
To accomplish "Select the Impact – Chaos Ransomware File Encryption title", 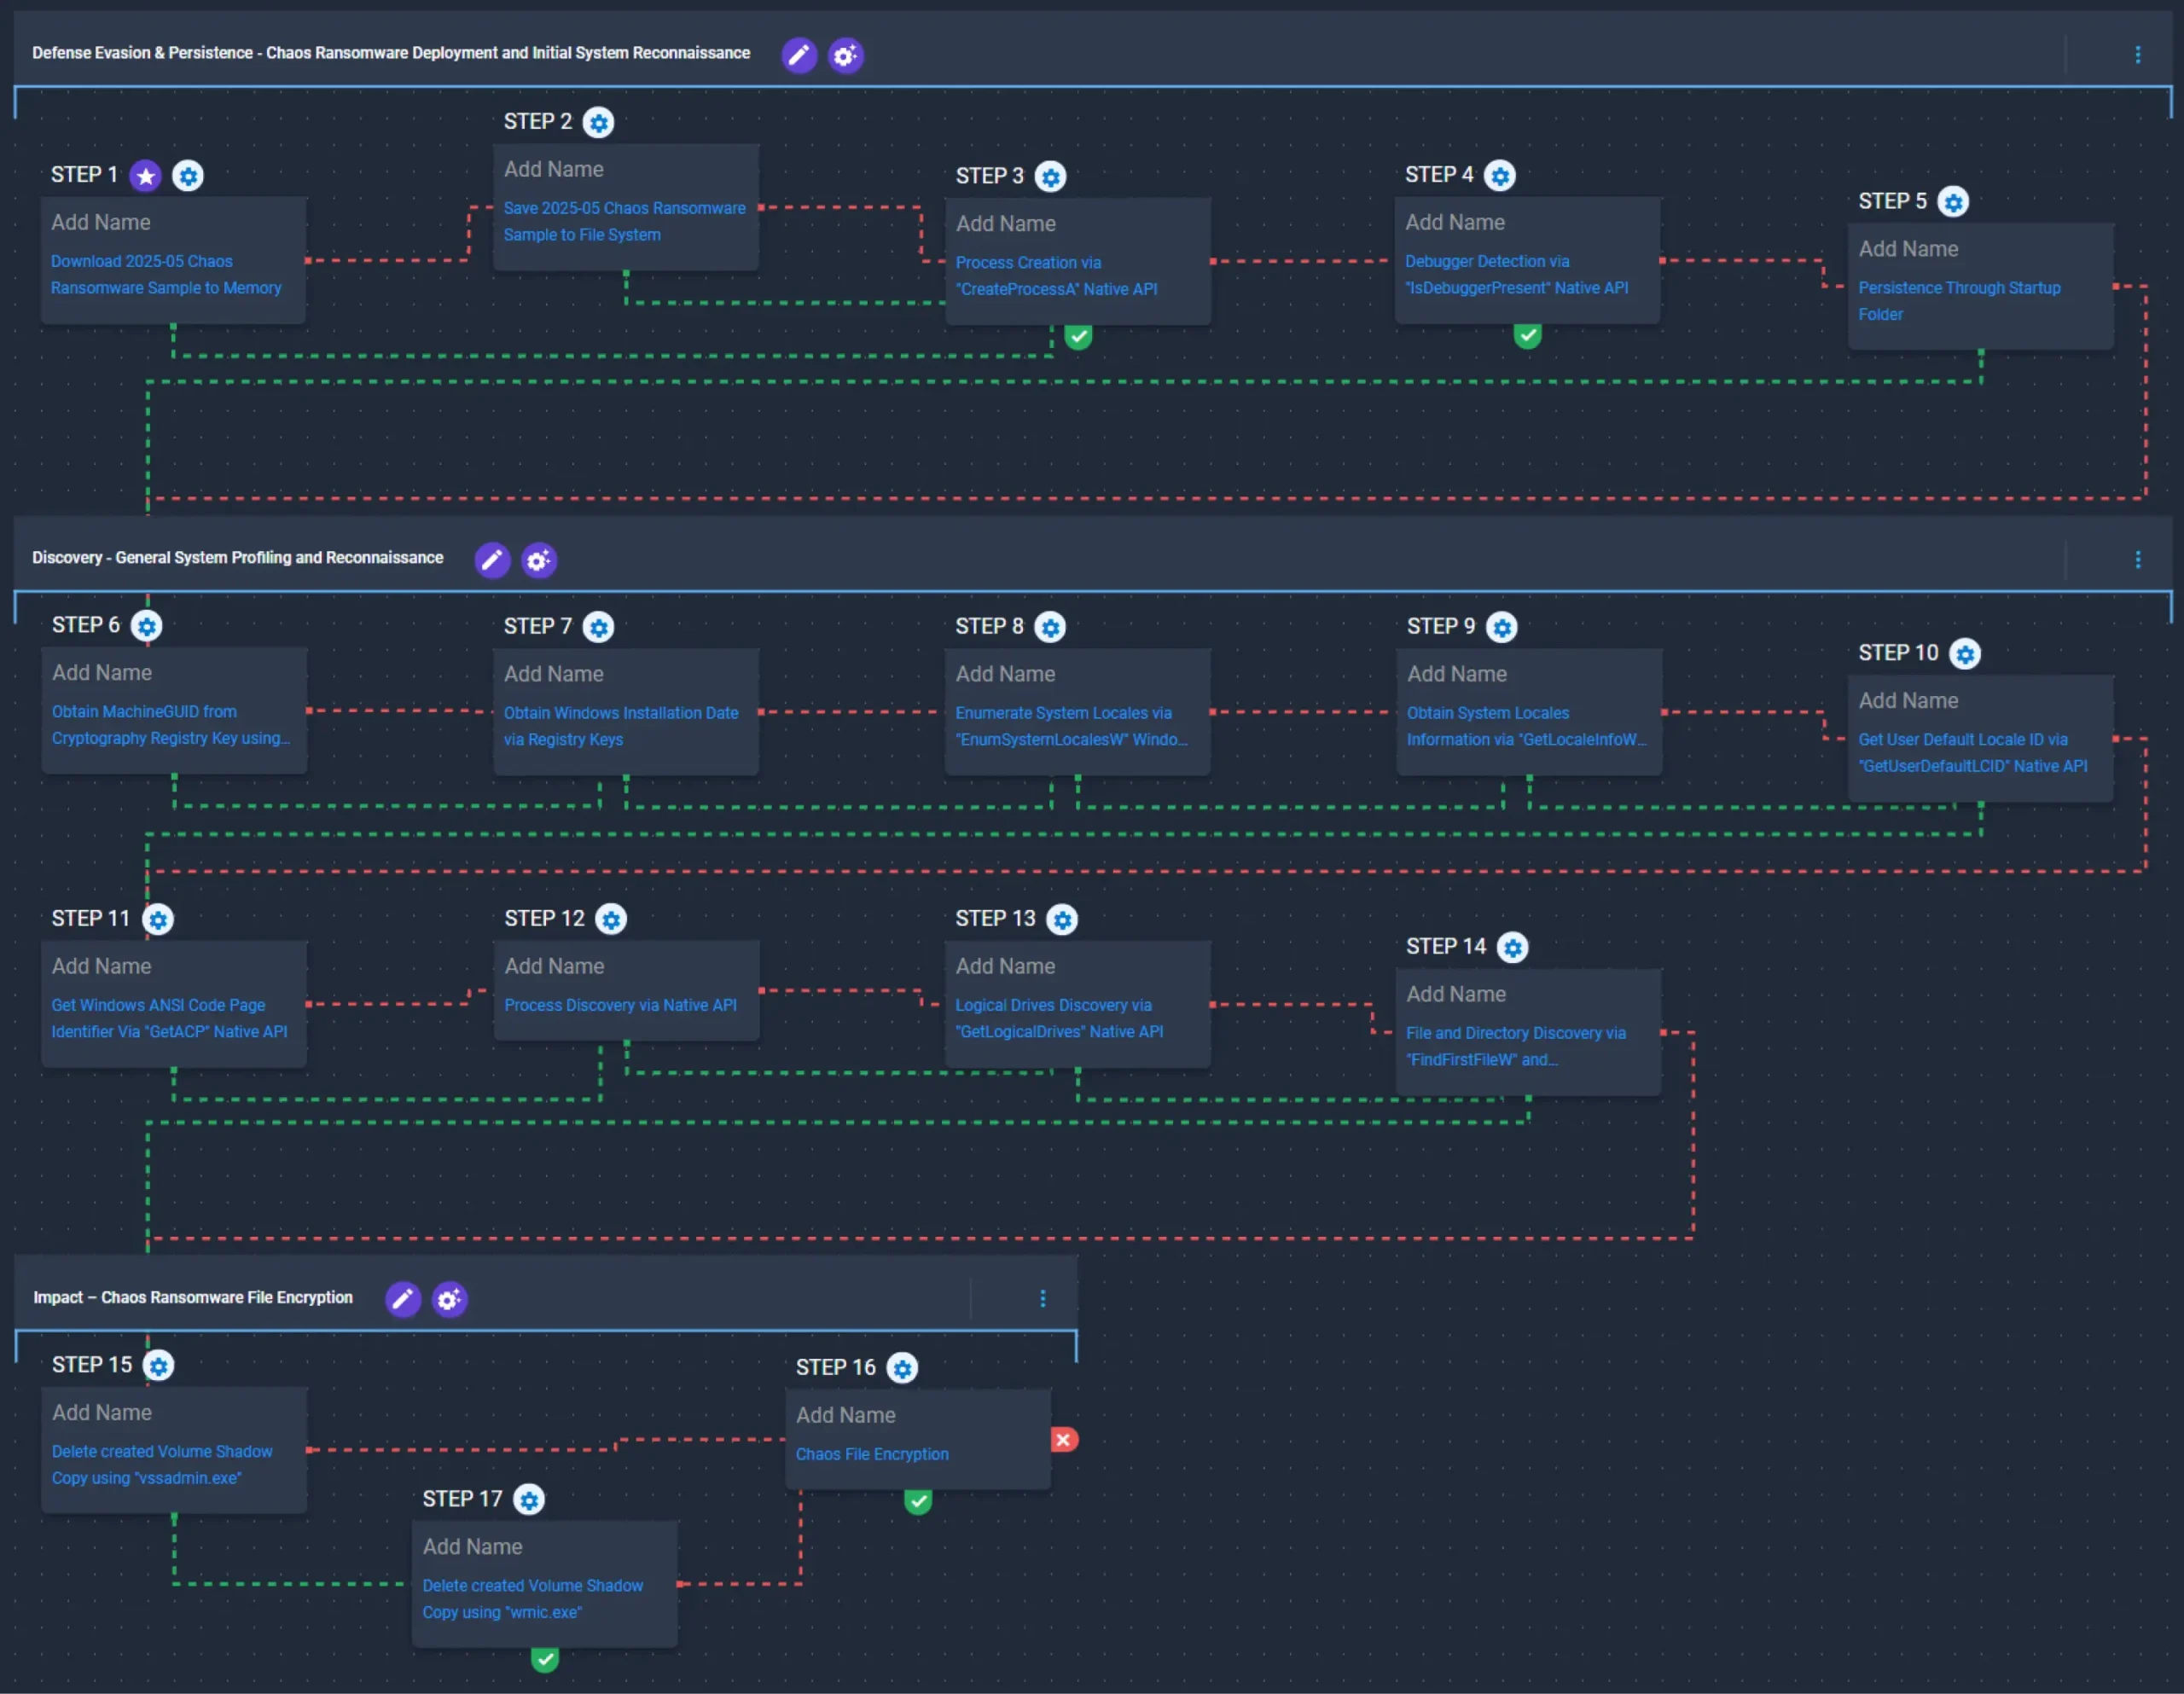I will pyautogui.click(x=193, y=1298).
